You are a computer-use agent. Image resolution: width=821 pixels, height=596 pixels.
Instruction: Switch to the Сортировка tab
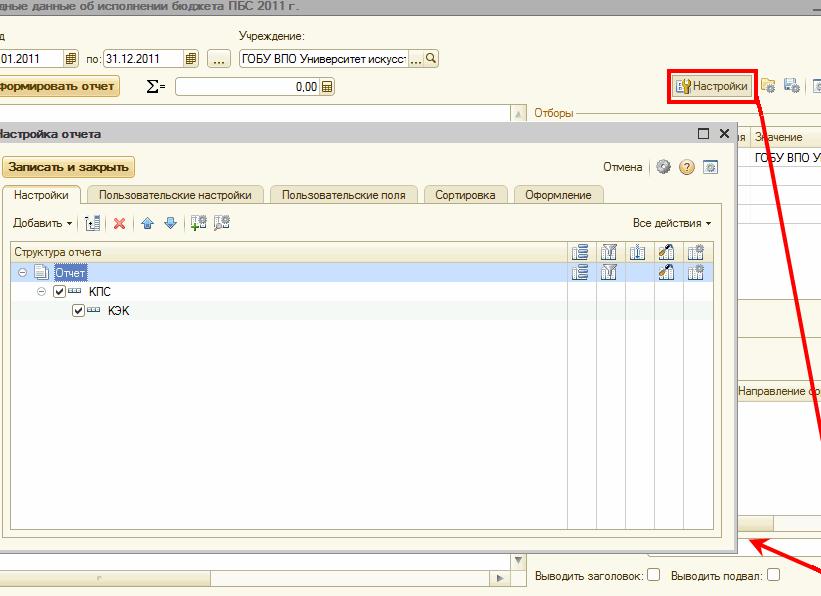tap(465, 195)
